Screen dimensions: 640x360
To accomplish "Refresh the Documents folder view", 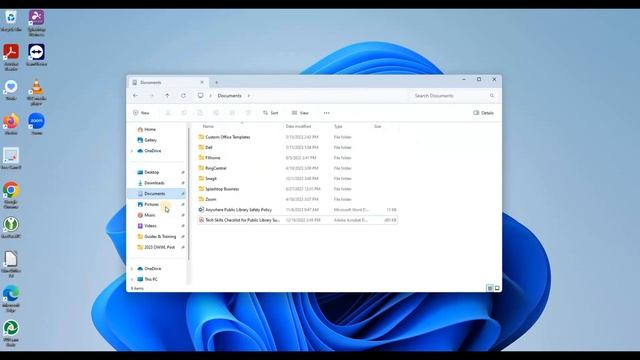I will point(183,96).
